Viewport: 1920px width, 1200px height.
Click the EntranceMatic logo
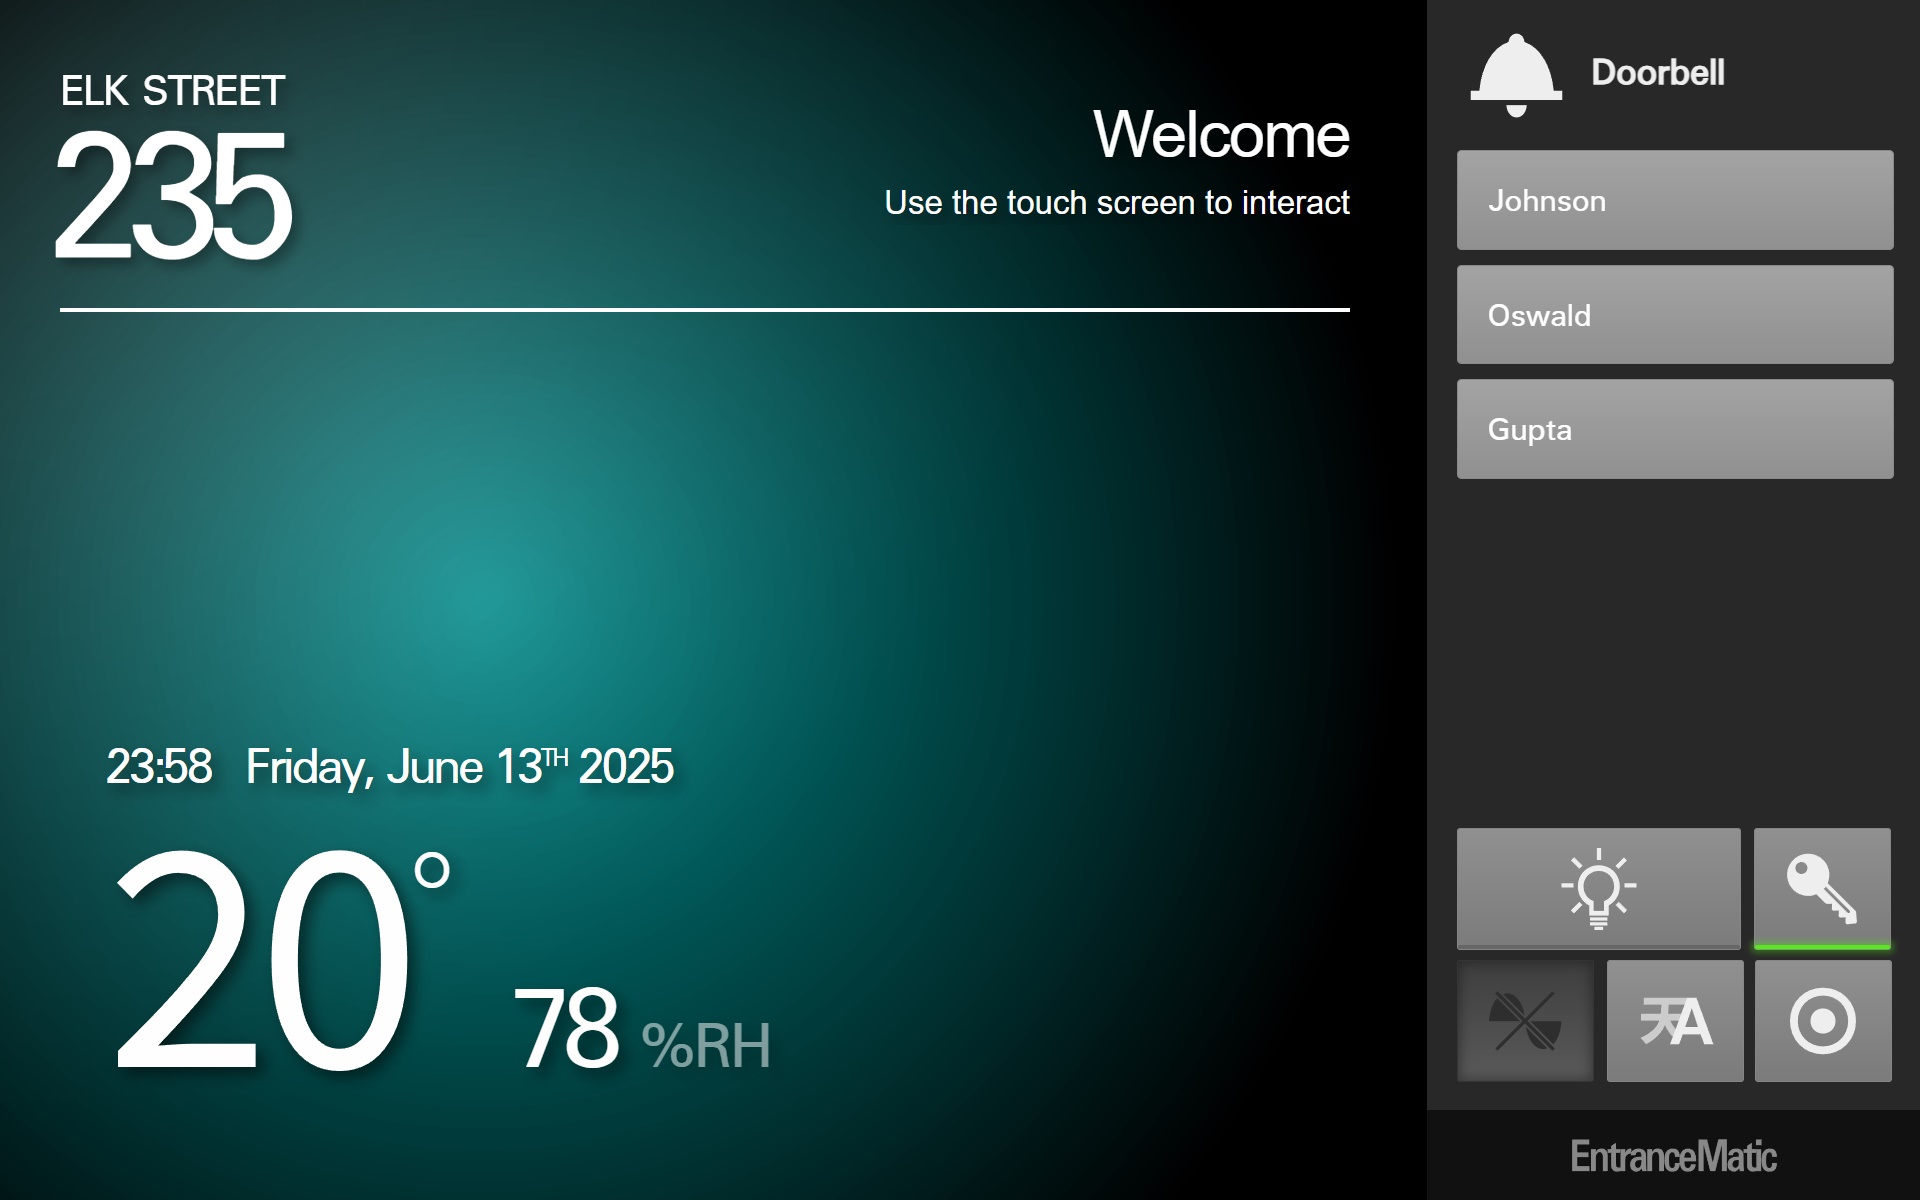click(1673, 1157)
